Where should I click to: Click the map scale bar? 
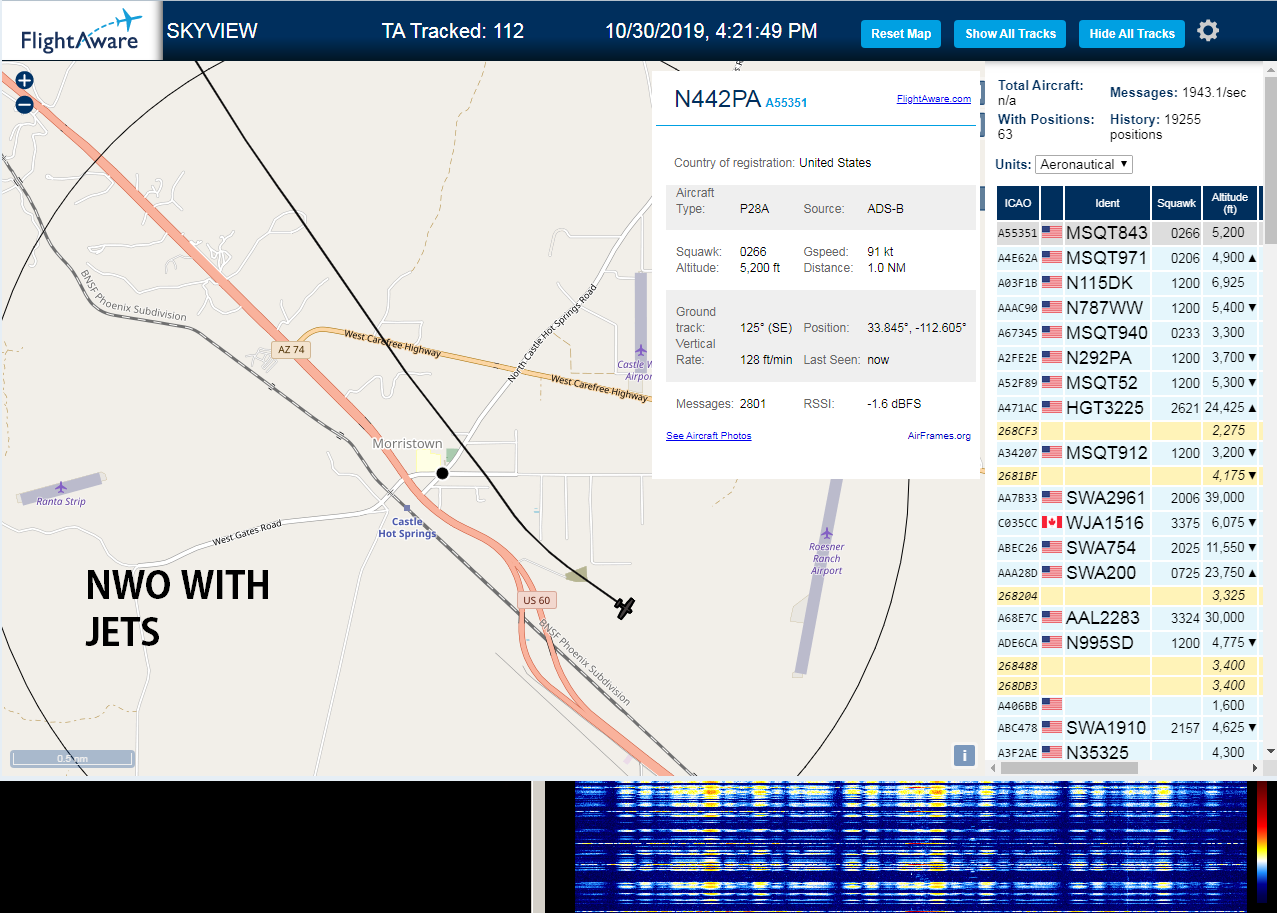[x=72, y=759]
